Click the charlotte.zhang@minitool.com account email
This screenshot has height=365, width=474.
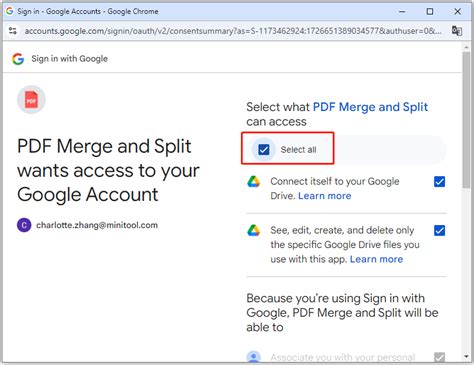pos(97,225)
